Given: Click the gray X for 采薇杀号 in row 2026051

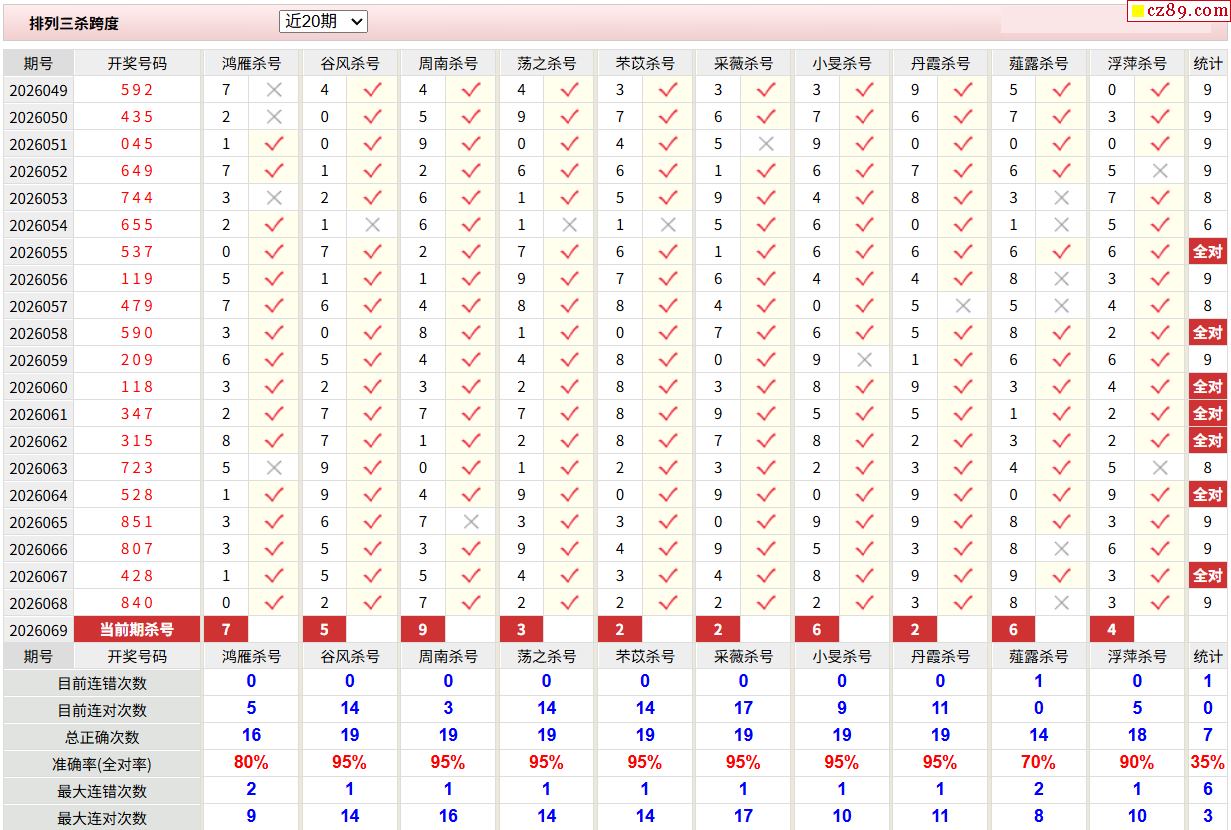Looking at the screenshot, I should 766,144.
